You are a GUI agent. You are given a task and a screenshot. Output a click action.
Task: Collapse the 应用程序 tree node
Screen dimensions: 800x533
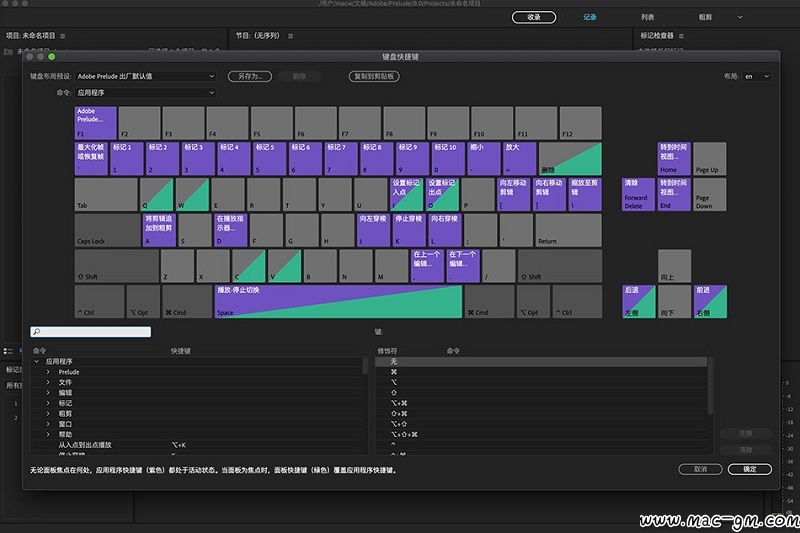coord(37,362)
